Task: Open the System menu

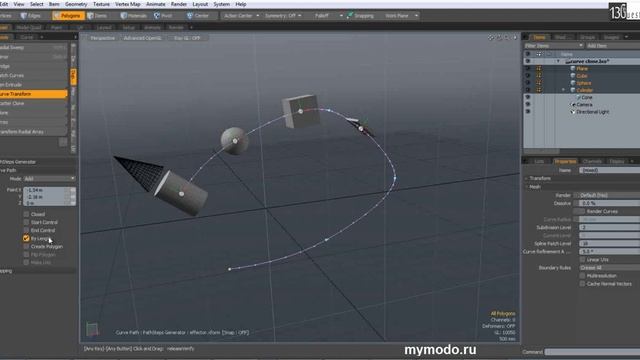Action: pos(221,4)
